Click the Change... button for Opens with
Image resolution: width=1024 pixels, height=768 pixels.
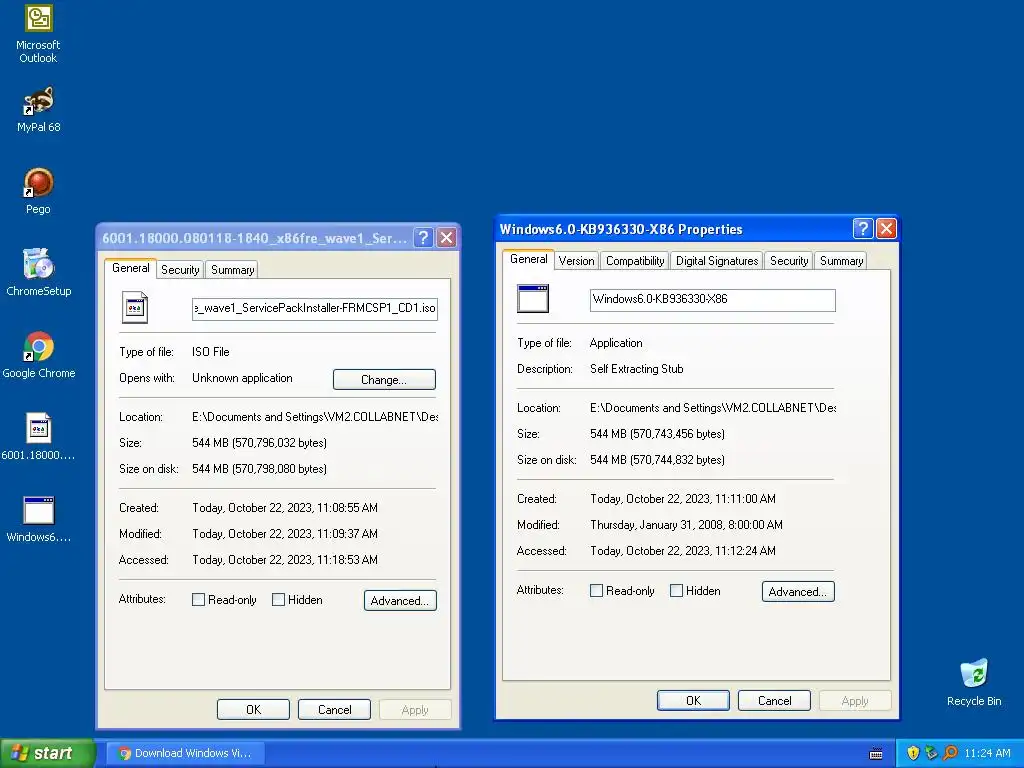pyautogui.click(x=384, y=379)
